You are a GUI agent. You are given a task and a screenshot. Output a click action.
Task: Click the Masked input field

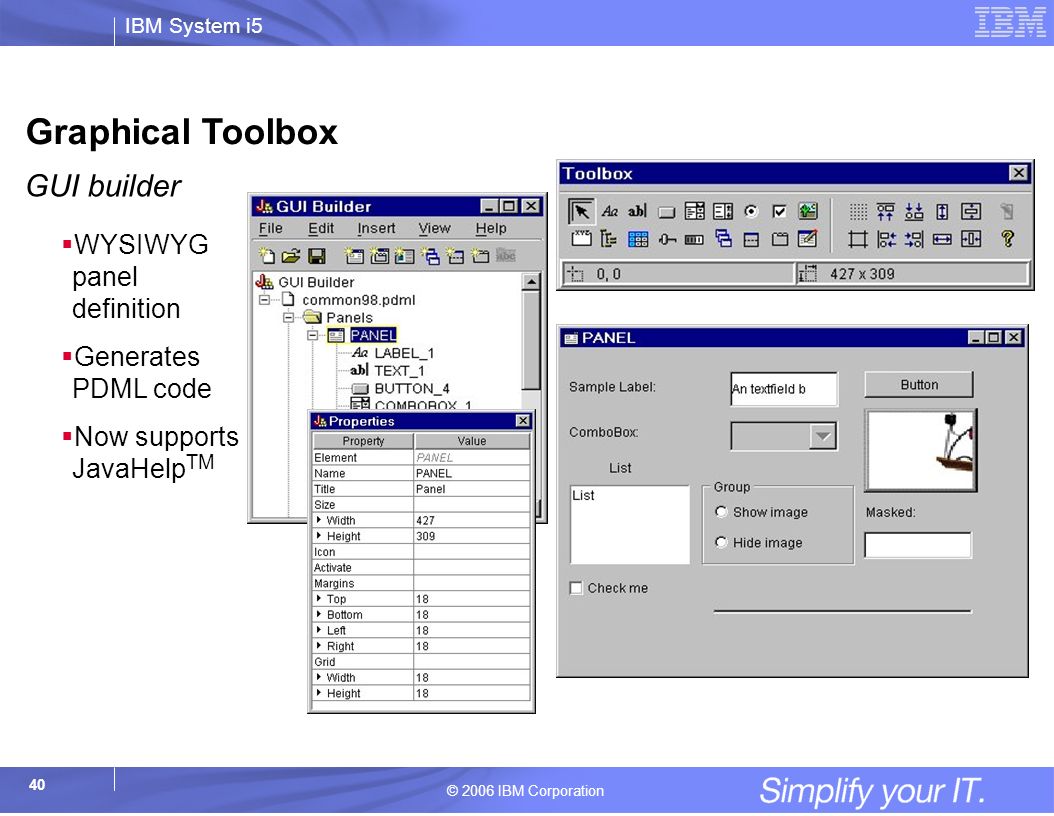[918, 545]
